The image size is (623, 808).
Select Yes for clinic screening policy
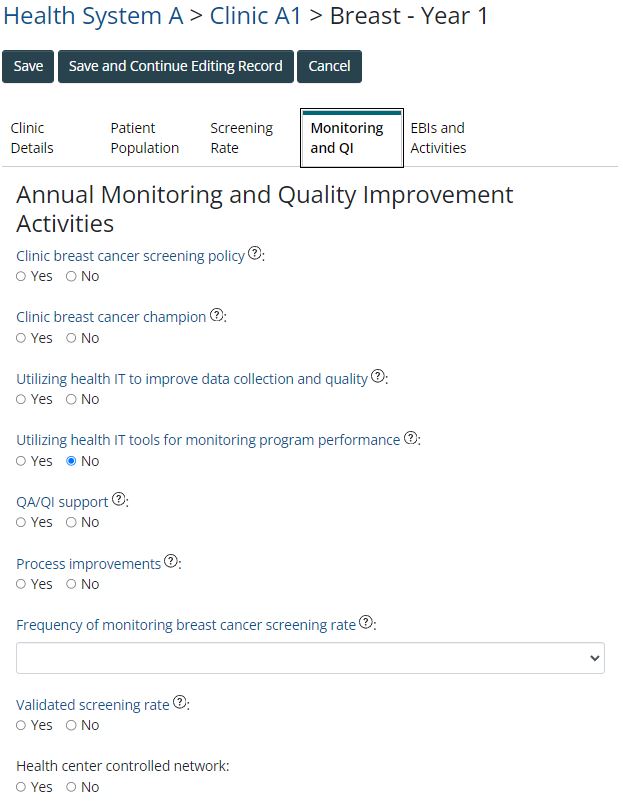(21, 277)
